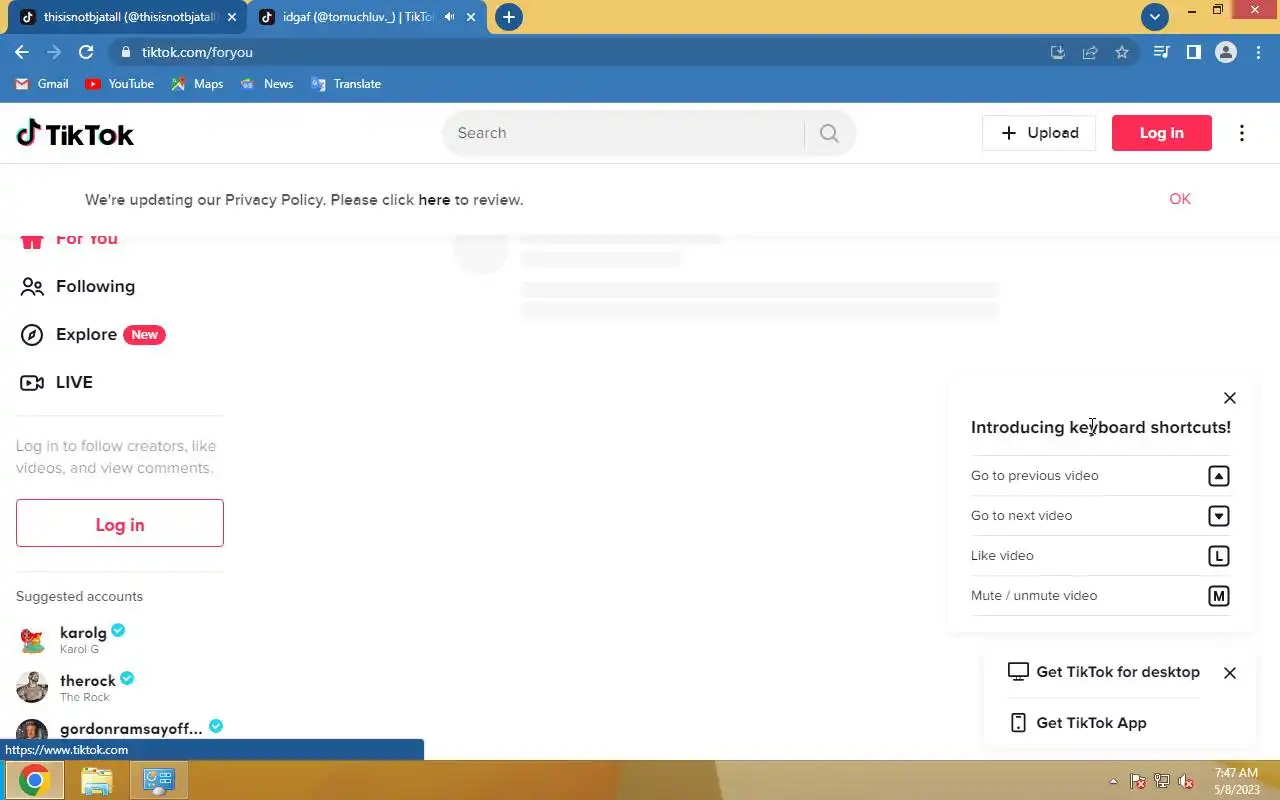Click the up arrow key icon
Screen dimensions: 1280x800
point(1218,476)
